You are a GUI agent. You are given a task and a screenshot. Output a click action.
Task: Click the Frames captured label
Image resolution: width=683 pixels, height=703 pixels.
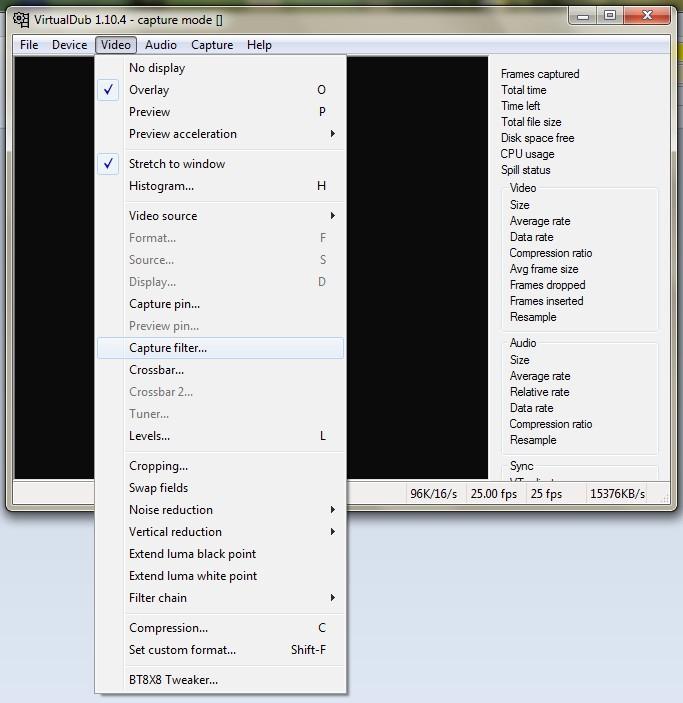click(x=540, y=74)
